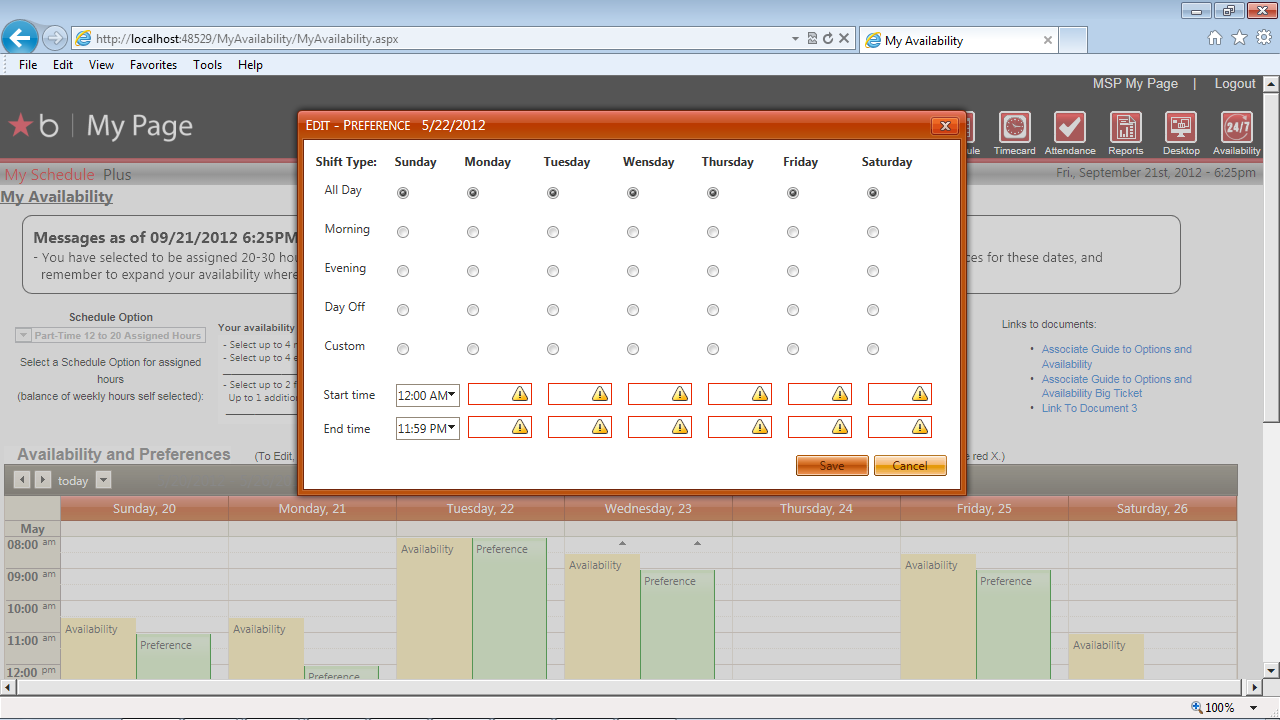Open the address bar URL history dropdown
This screenshot has width=1280, height=720.
pyautogui.click(x=796, y=39)
